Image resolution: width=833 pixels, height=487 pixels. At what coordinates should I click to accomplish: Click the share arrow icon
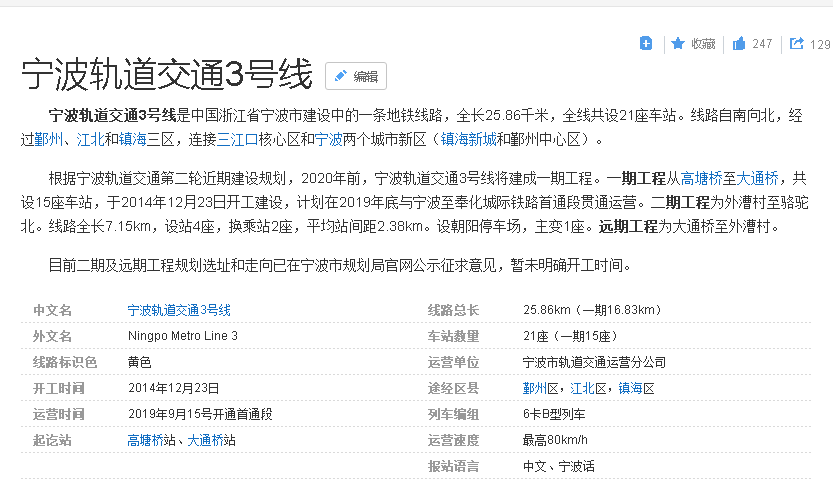click(x=796, y=44)
